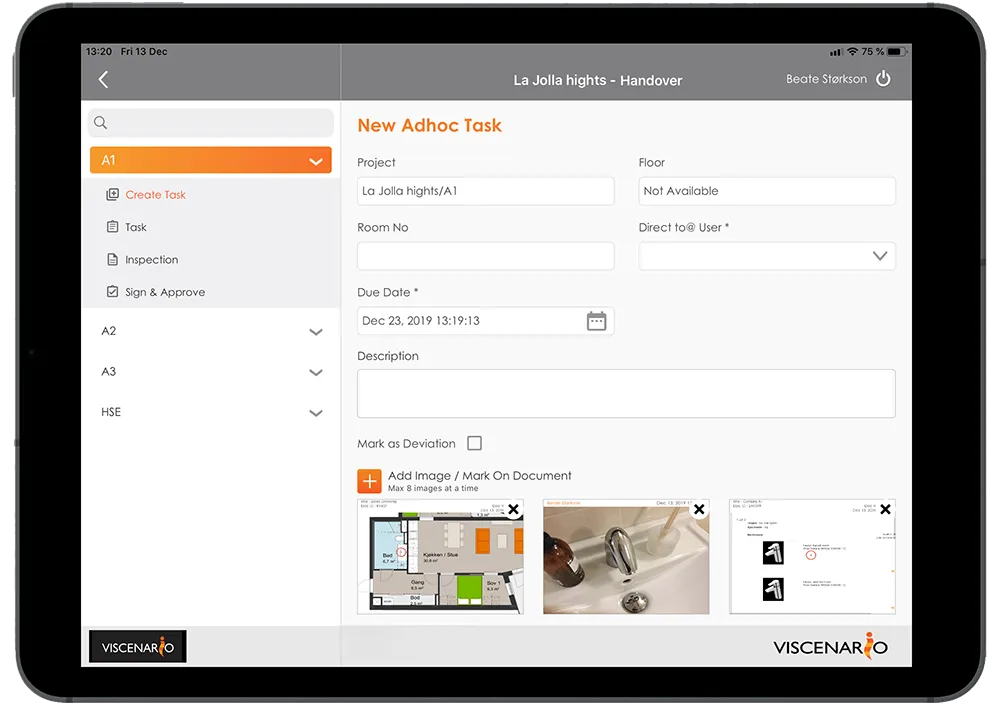This screenshot has width=1000, height=705.
Task: Click the Floor field Not Available
Action: 767,191
